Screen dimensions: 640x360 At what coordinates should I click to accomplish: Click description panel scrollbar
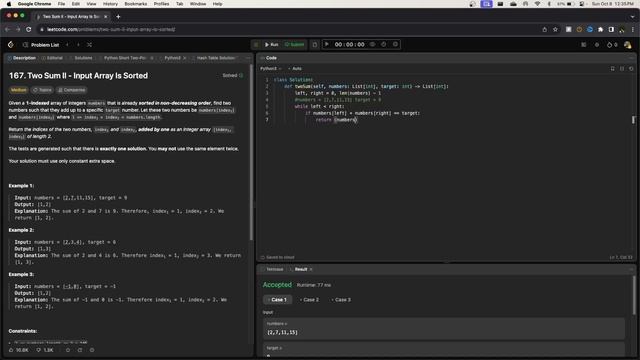pyautogui.click(x=251, y=152)
